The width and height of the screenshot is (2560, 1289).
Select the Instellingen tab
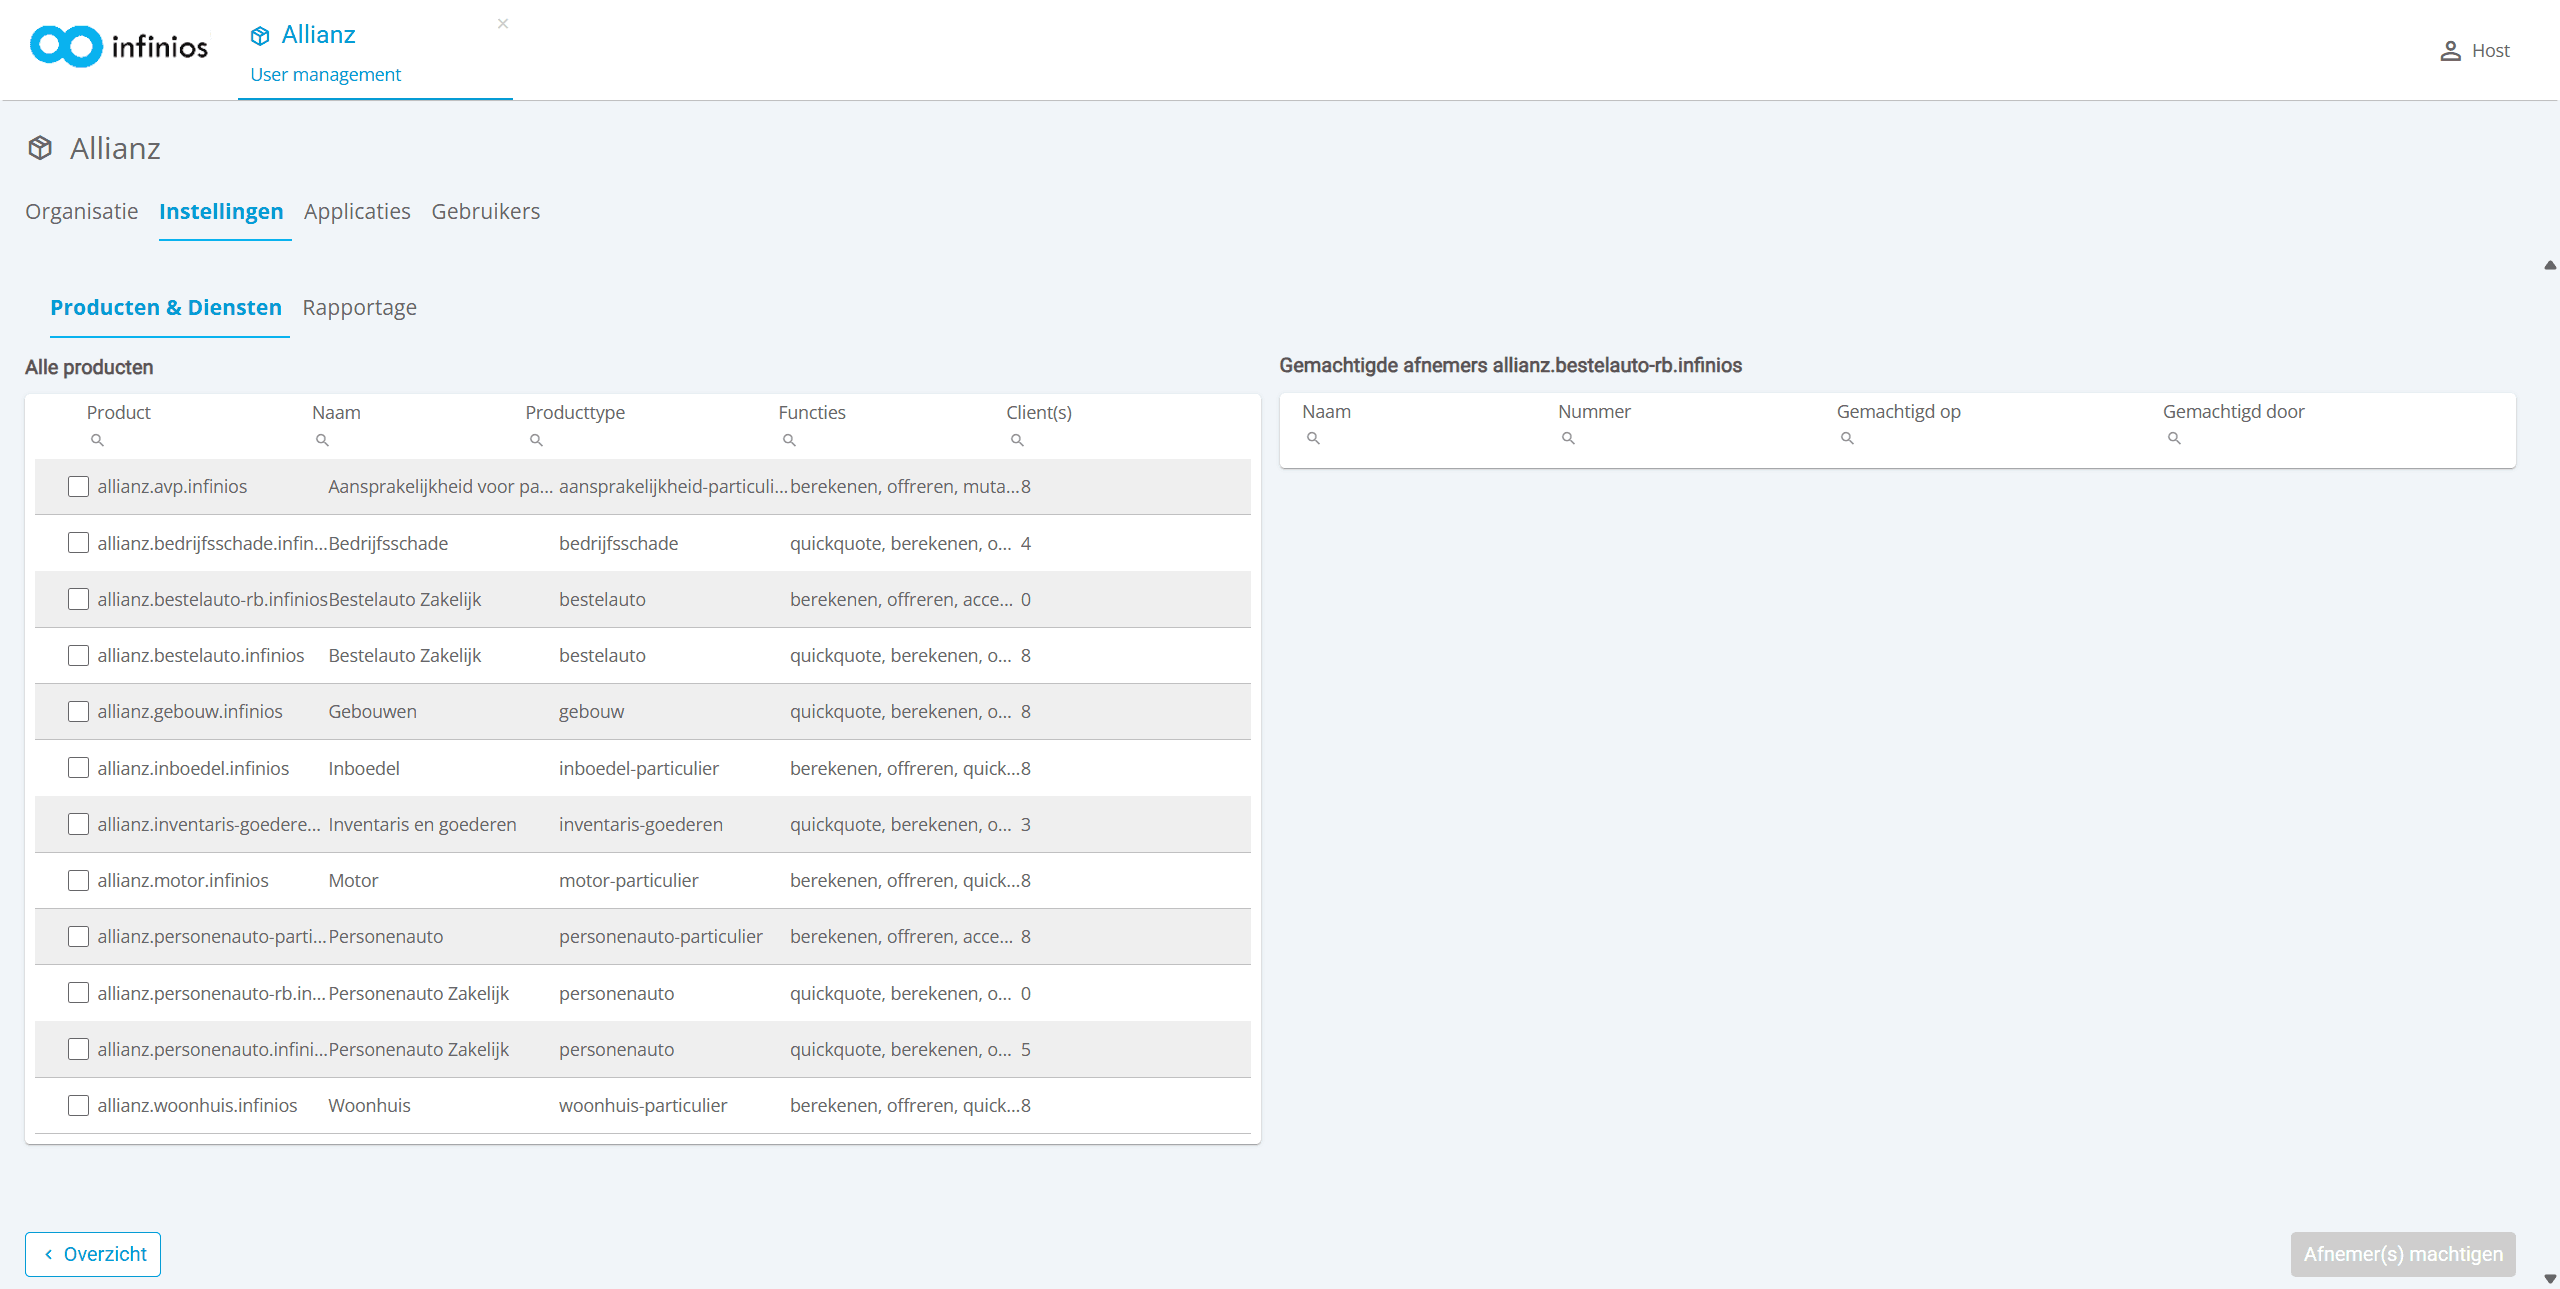[x=221, y=211]
